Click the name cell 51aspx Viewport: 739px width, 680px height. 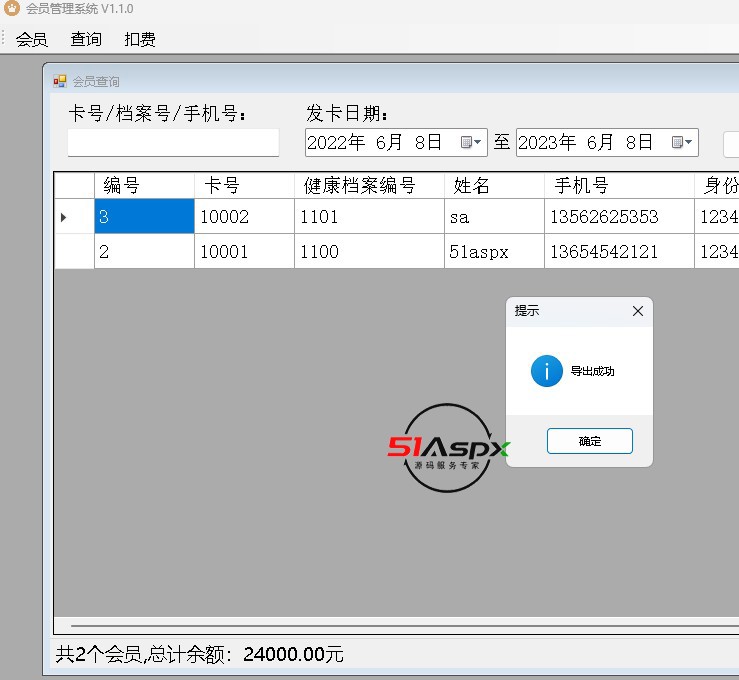(494, 251)
